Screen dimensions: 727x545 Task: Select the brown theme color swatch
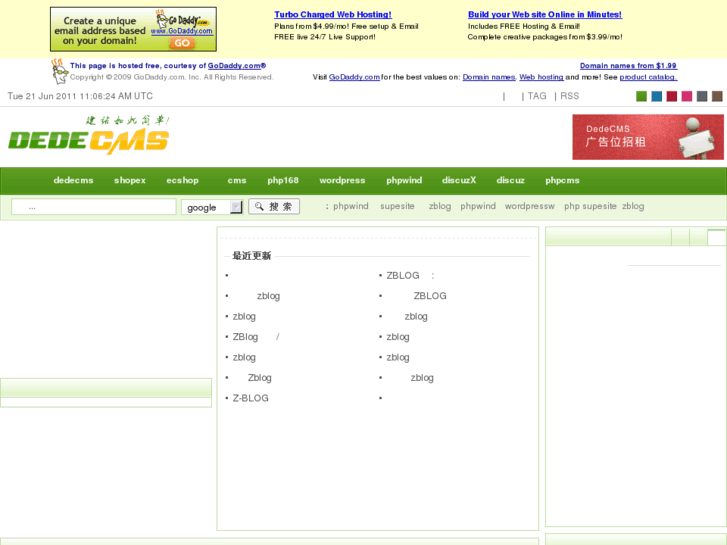[x=717, y=96]
